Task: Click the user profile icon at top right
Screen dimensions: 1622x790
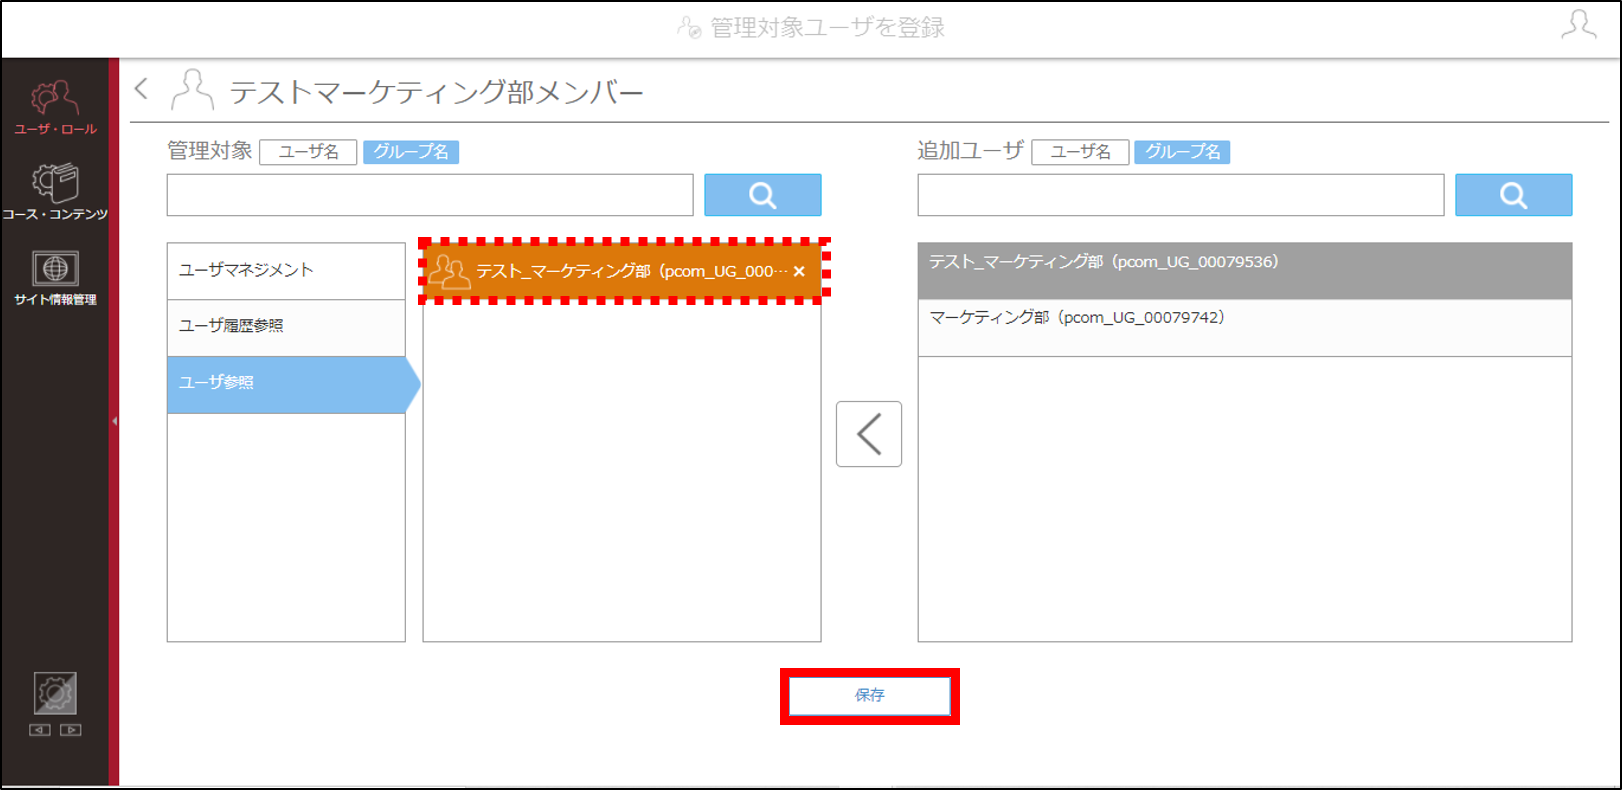Action: (1578, 25)
